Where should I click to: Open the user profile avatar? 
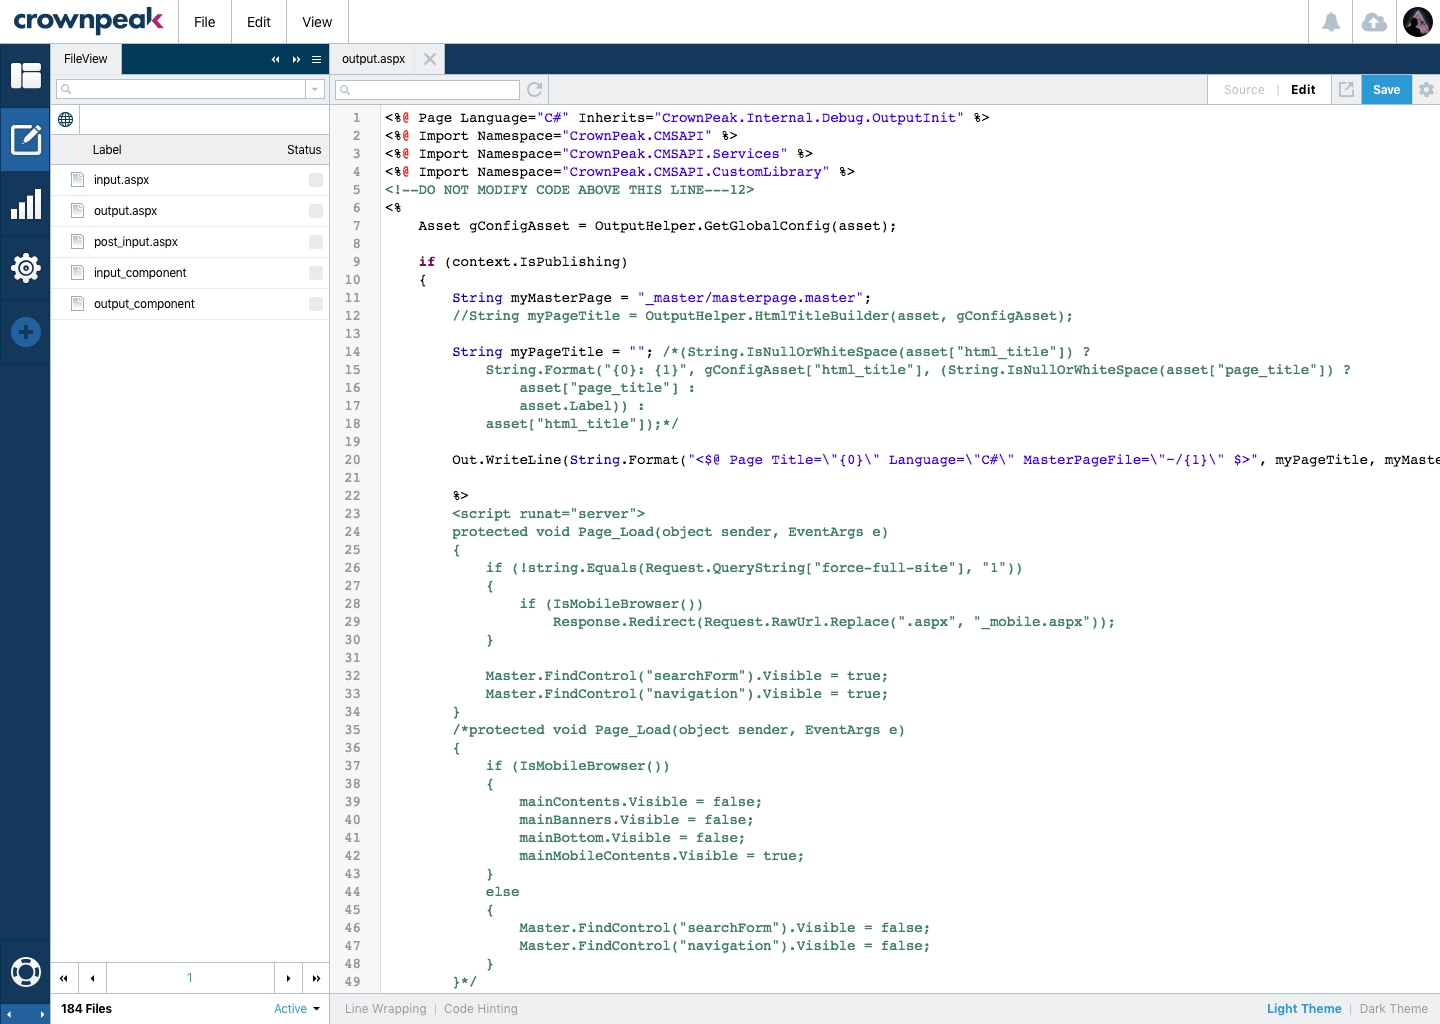pyautogui.click(x=1418, y=22)
